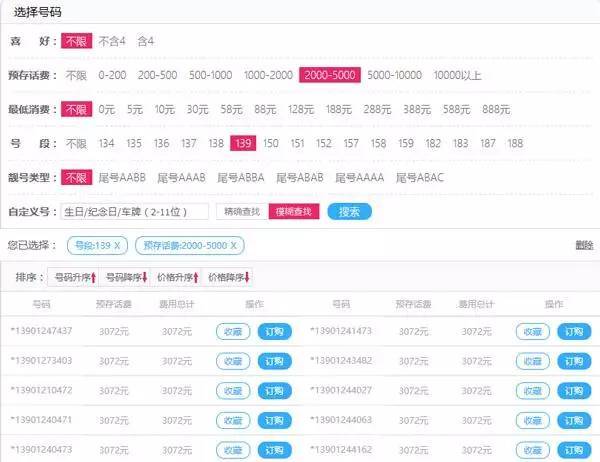Order number 13901273403 with 订购
600x462 pixels.
pos(274,361)
